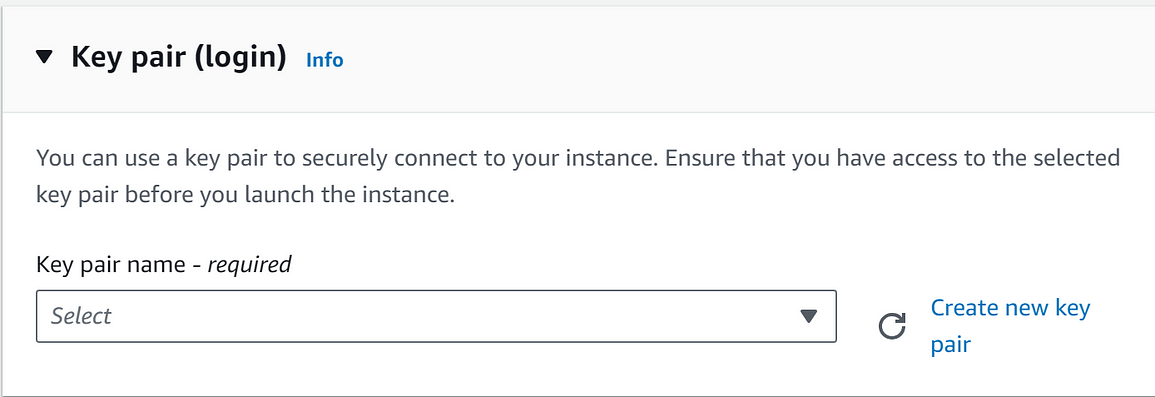Click the blue Info text in section header
Screen dimensions: 1155x397
[x=325, y=60]
